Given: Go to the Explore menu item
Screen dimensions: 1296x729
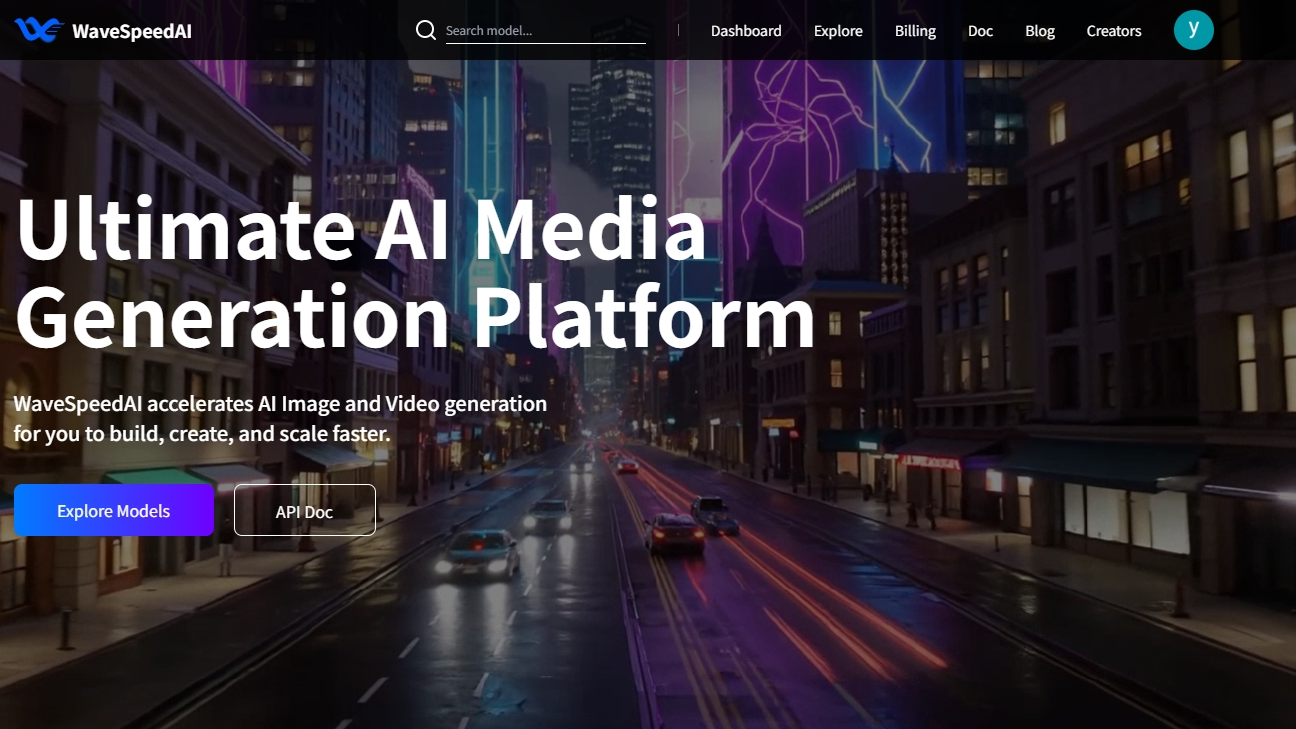Looking at the screenshot, I should (838, 31).
